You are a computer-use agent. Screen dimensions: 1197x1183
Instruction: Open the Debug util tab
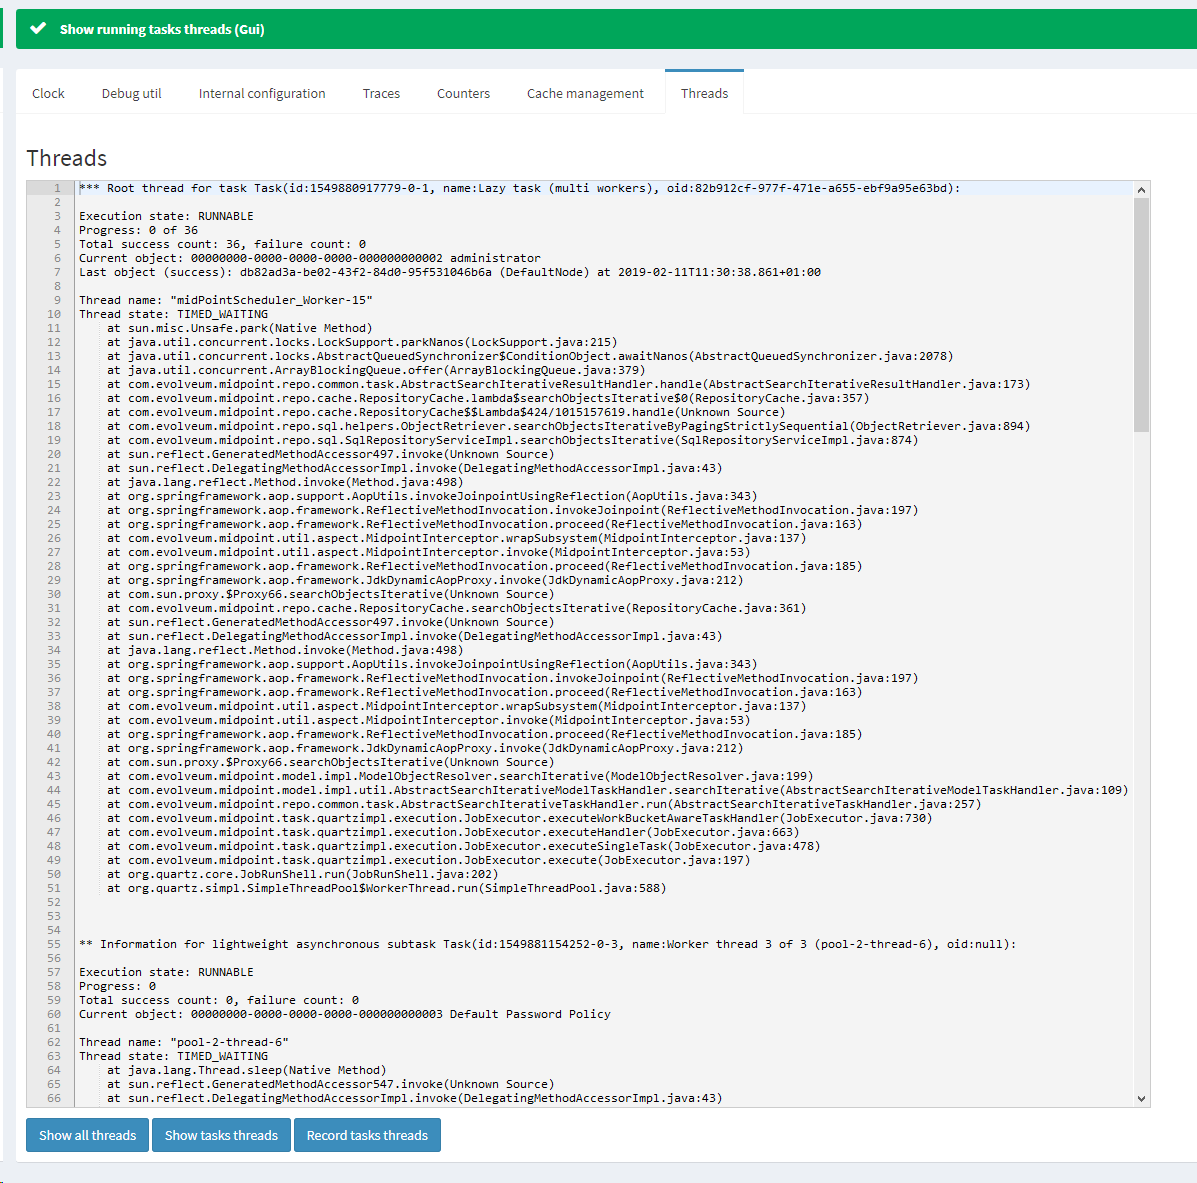coord(131,93)
